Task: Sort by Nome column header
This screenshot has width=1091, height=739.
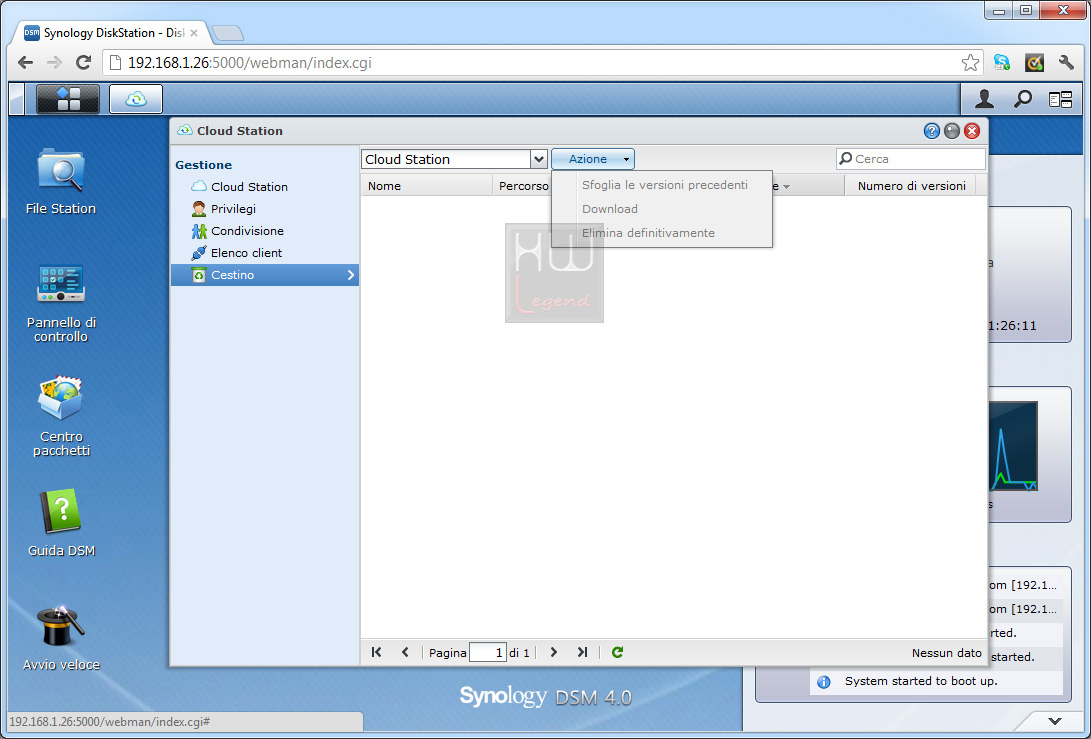Action: [427, 186]
